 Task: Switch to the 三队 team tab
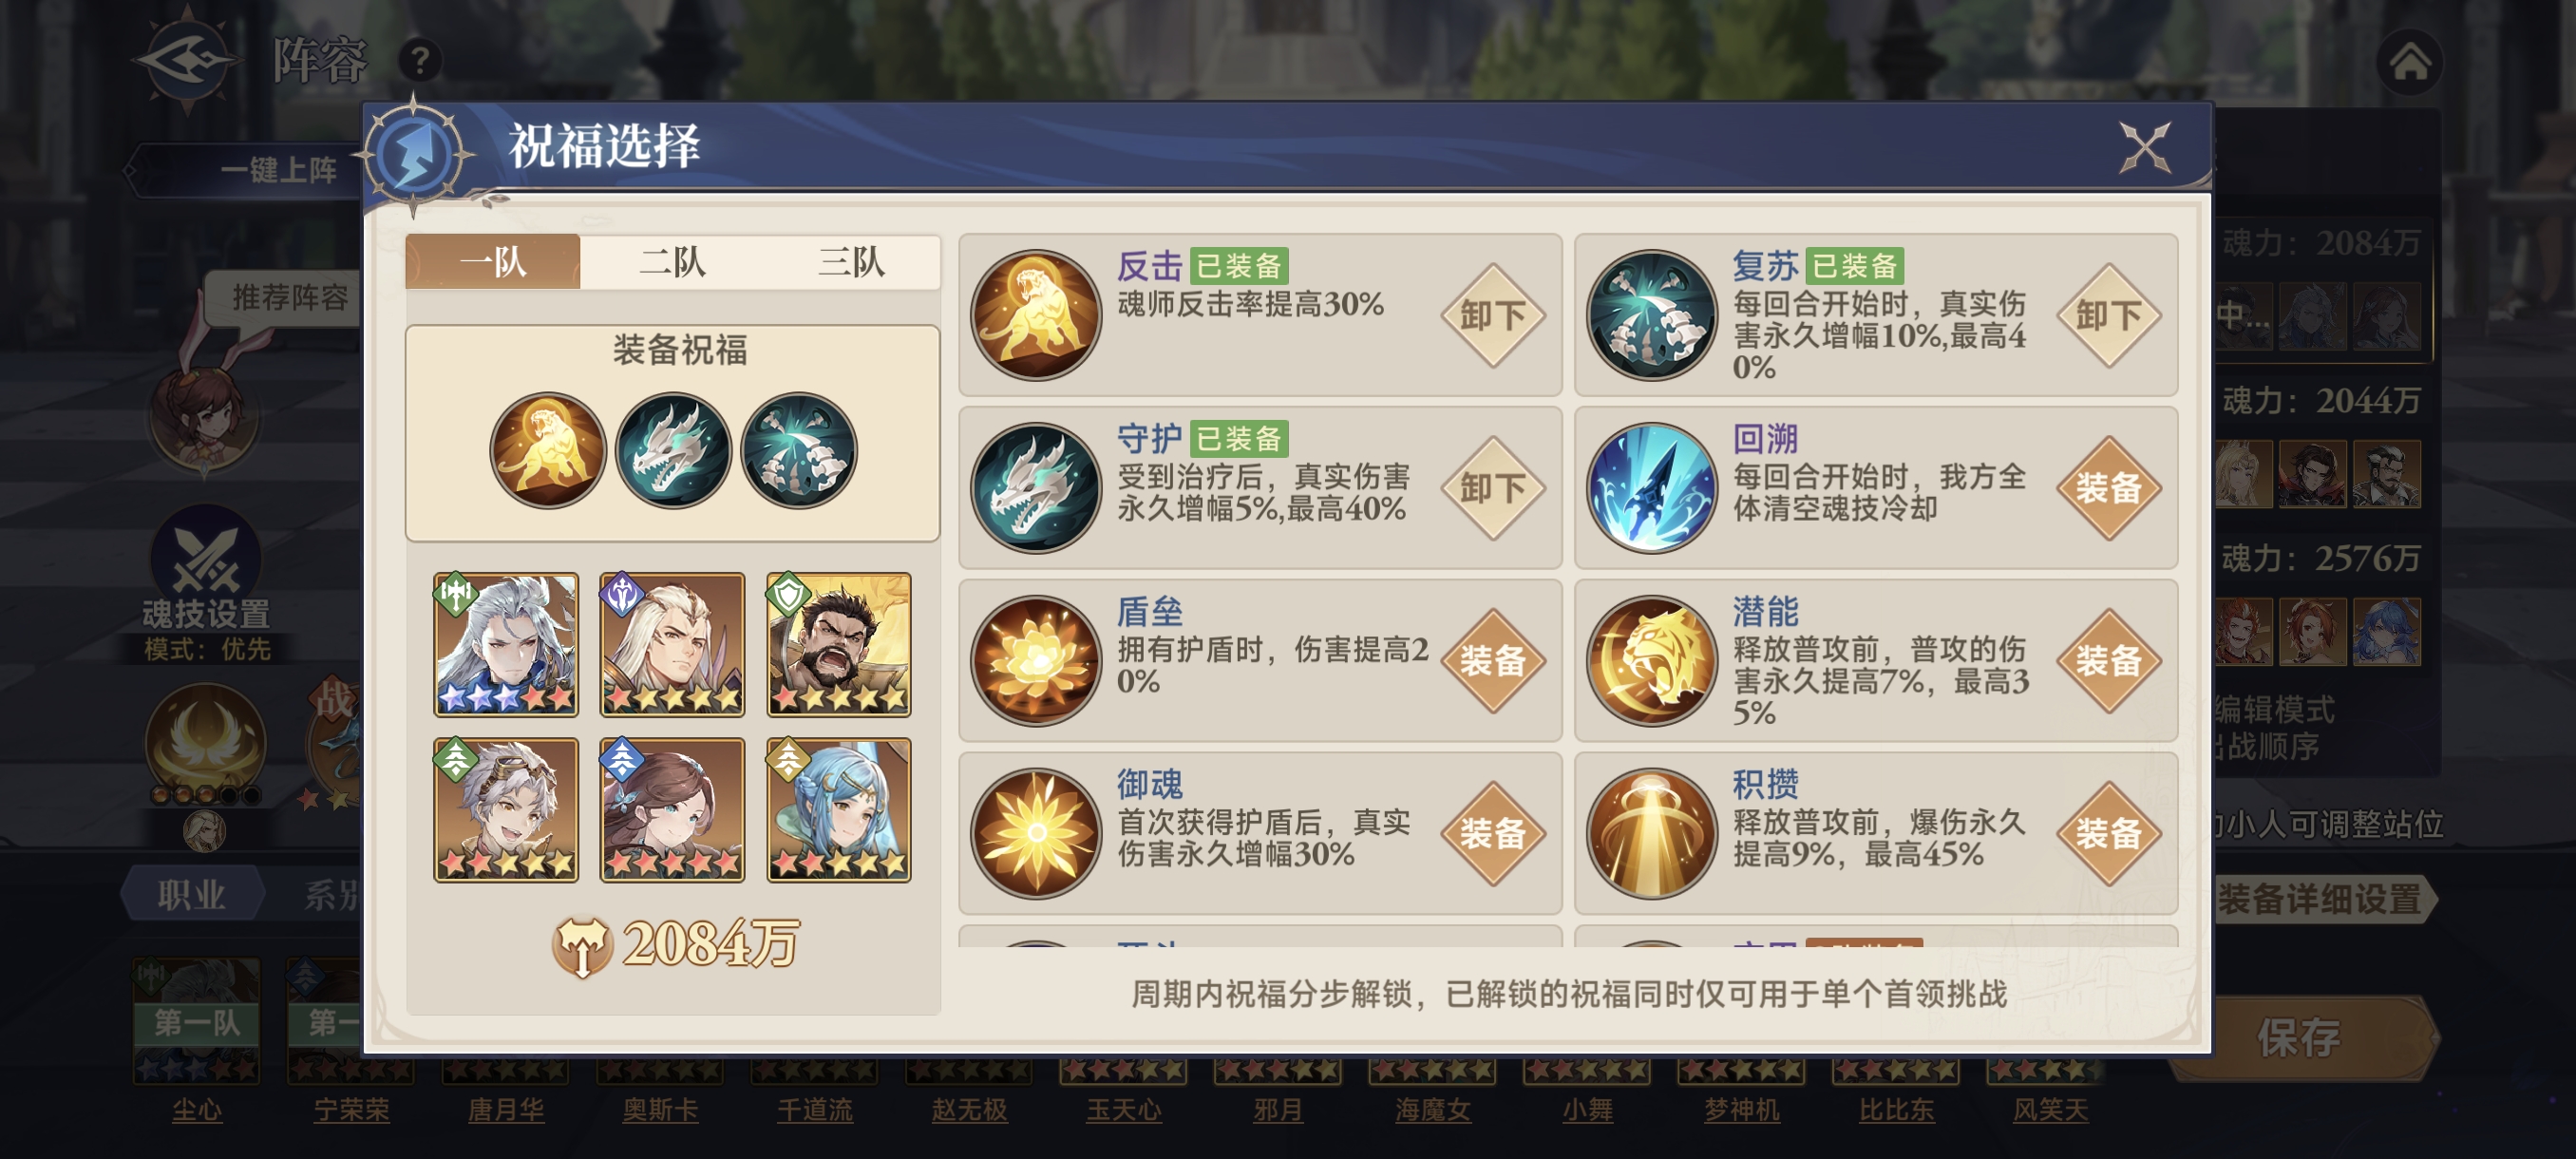851,262
